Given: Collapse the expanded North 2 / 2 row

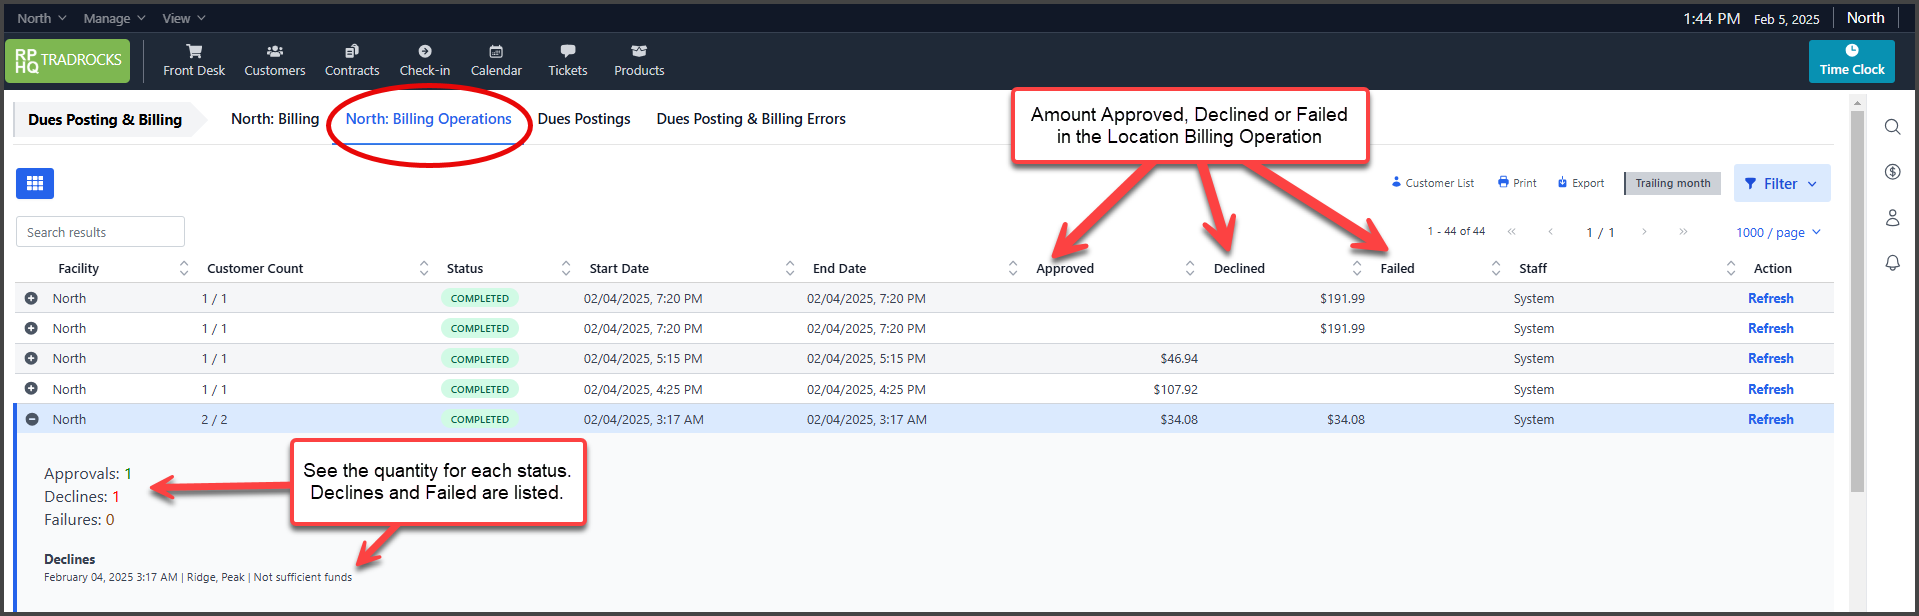Looking at the screenshot, I should [x=32, y=419].
